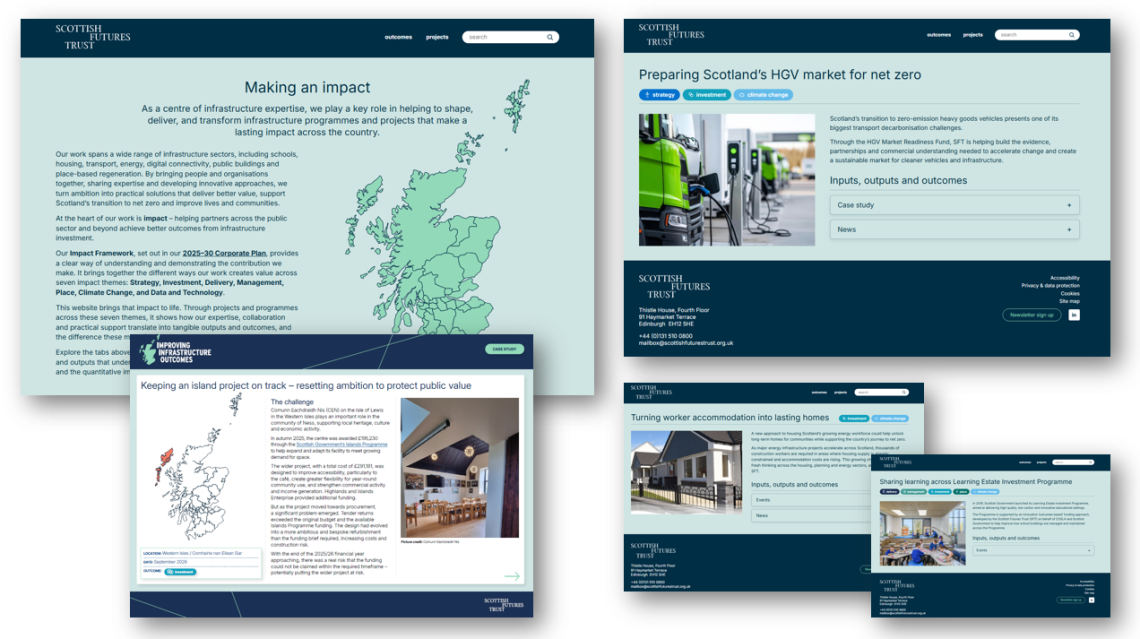Click Scottish Futures Trust logo in HGV page header
Screen dimensions: 1140x639
click(x=671, y=35)
